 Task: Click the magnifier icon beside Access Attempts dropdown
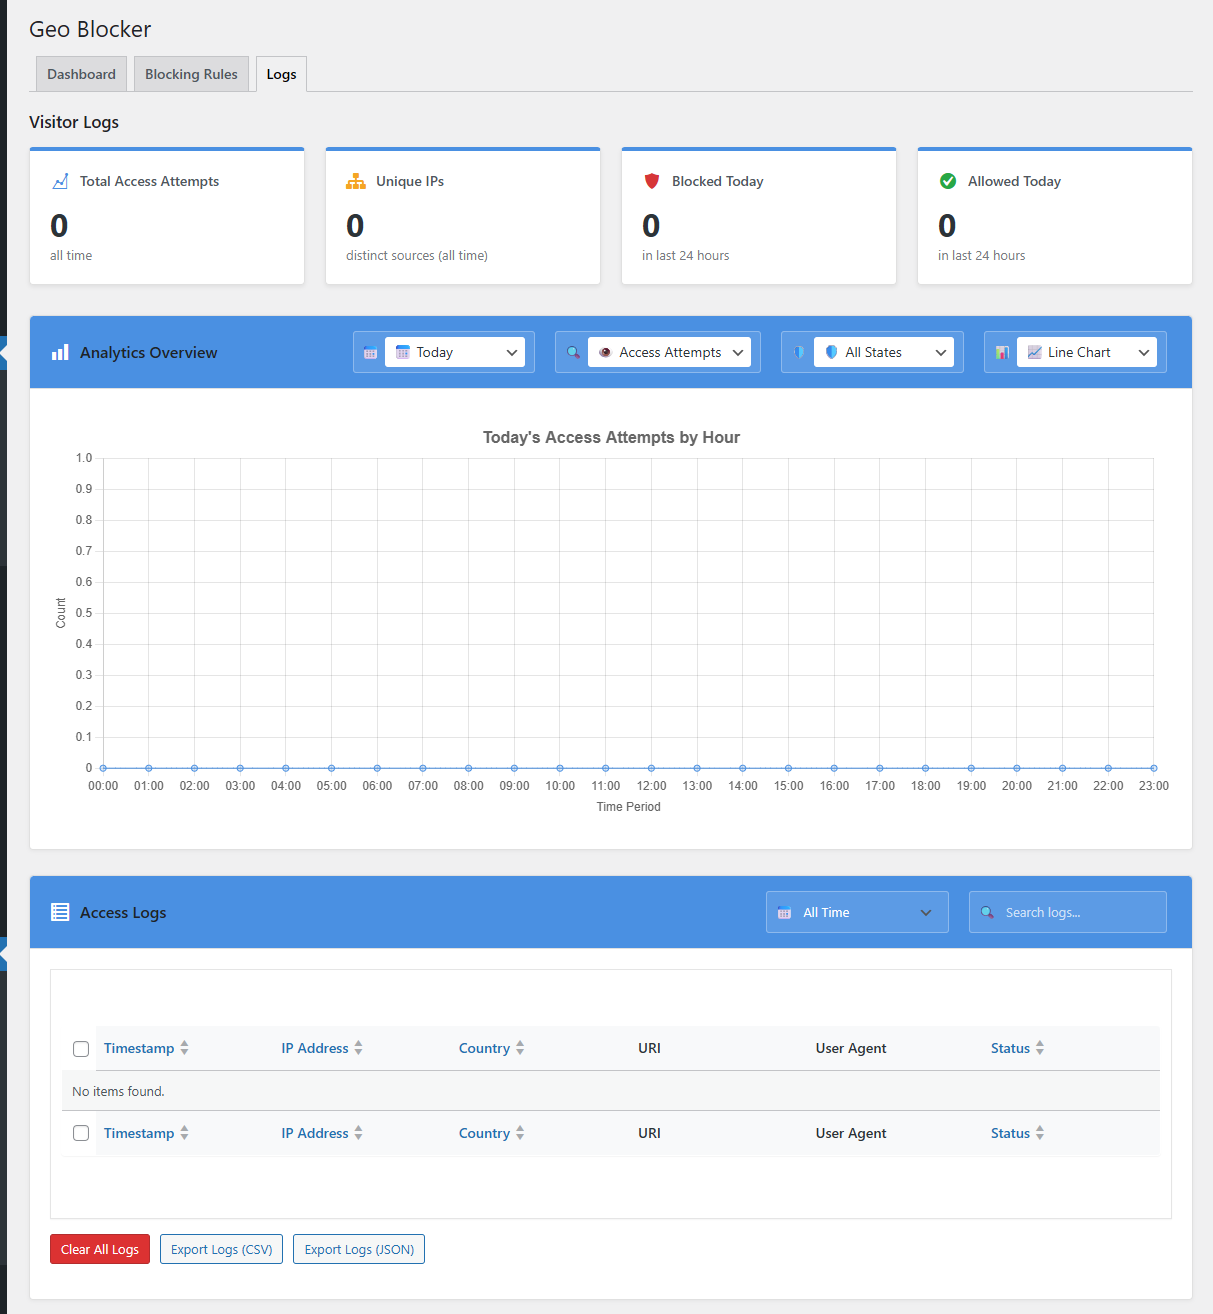[x=573, y=353]
